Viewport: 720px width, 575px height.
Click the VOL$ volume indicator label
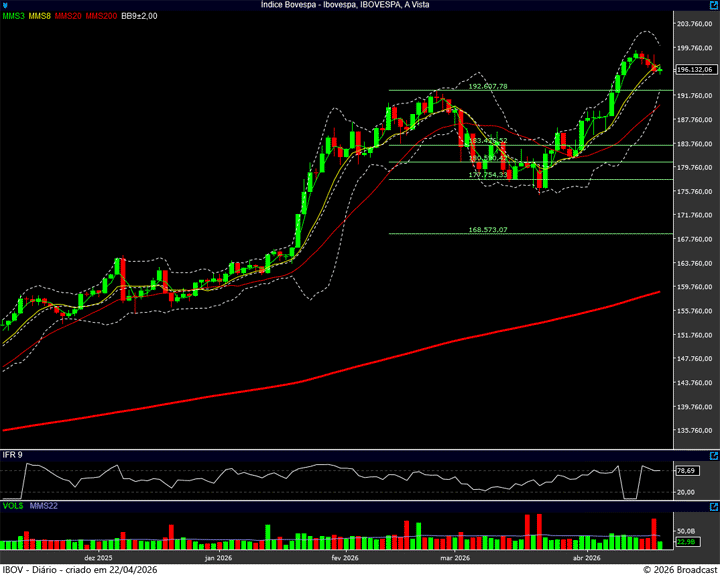tap(13, 508)
